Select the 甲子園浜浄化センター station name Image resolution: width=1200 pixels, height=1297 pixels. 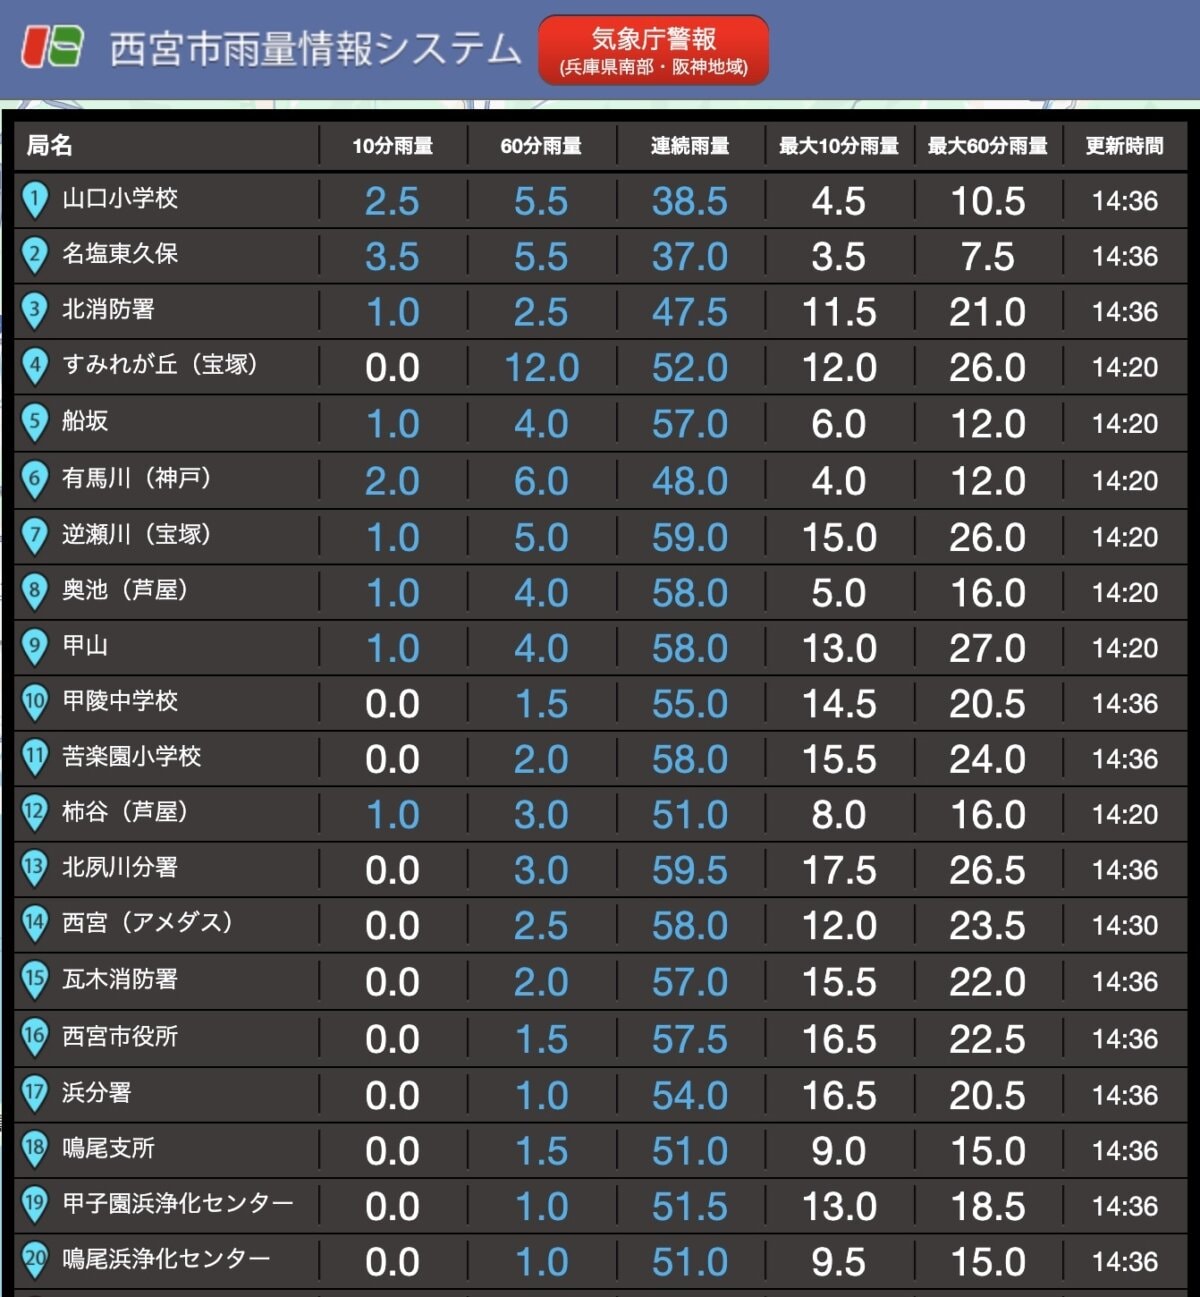[178, 1203]
